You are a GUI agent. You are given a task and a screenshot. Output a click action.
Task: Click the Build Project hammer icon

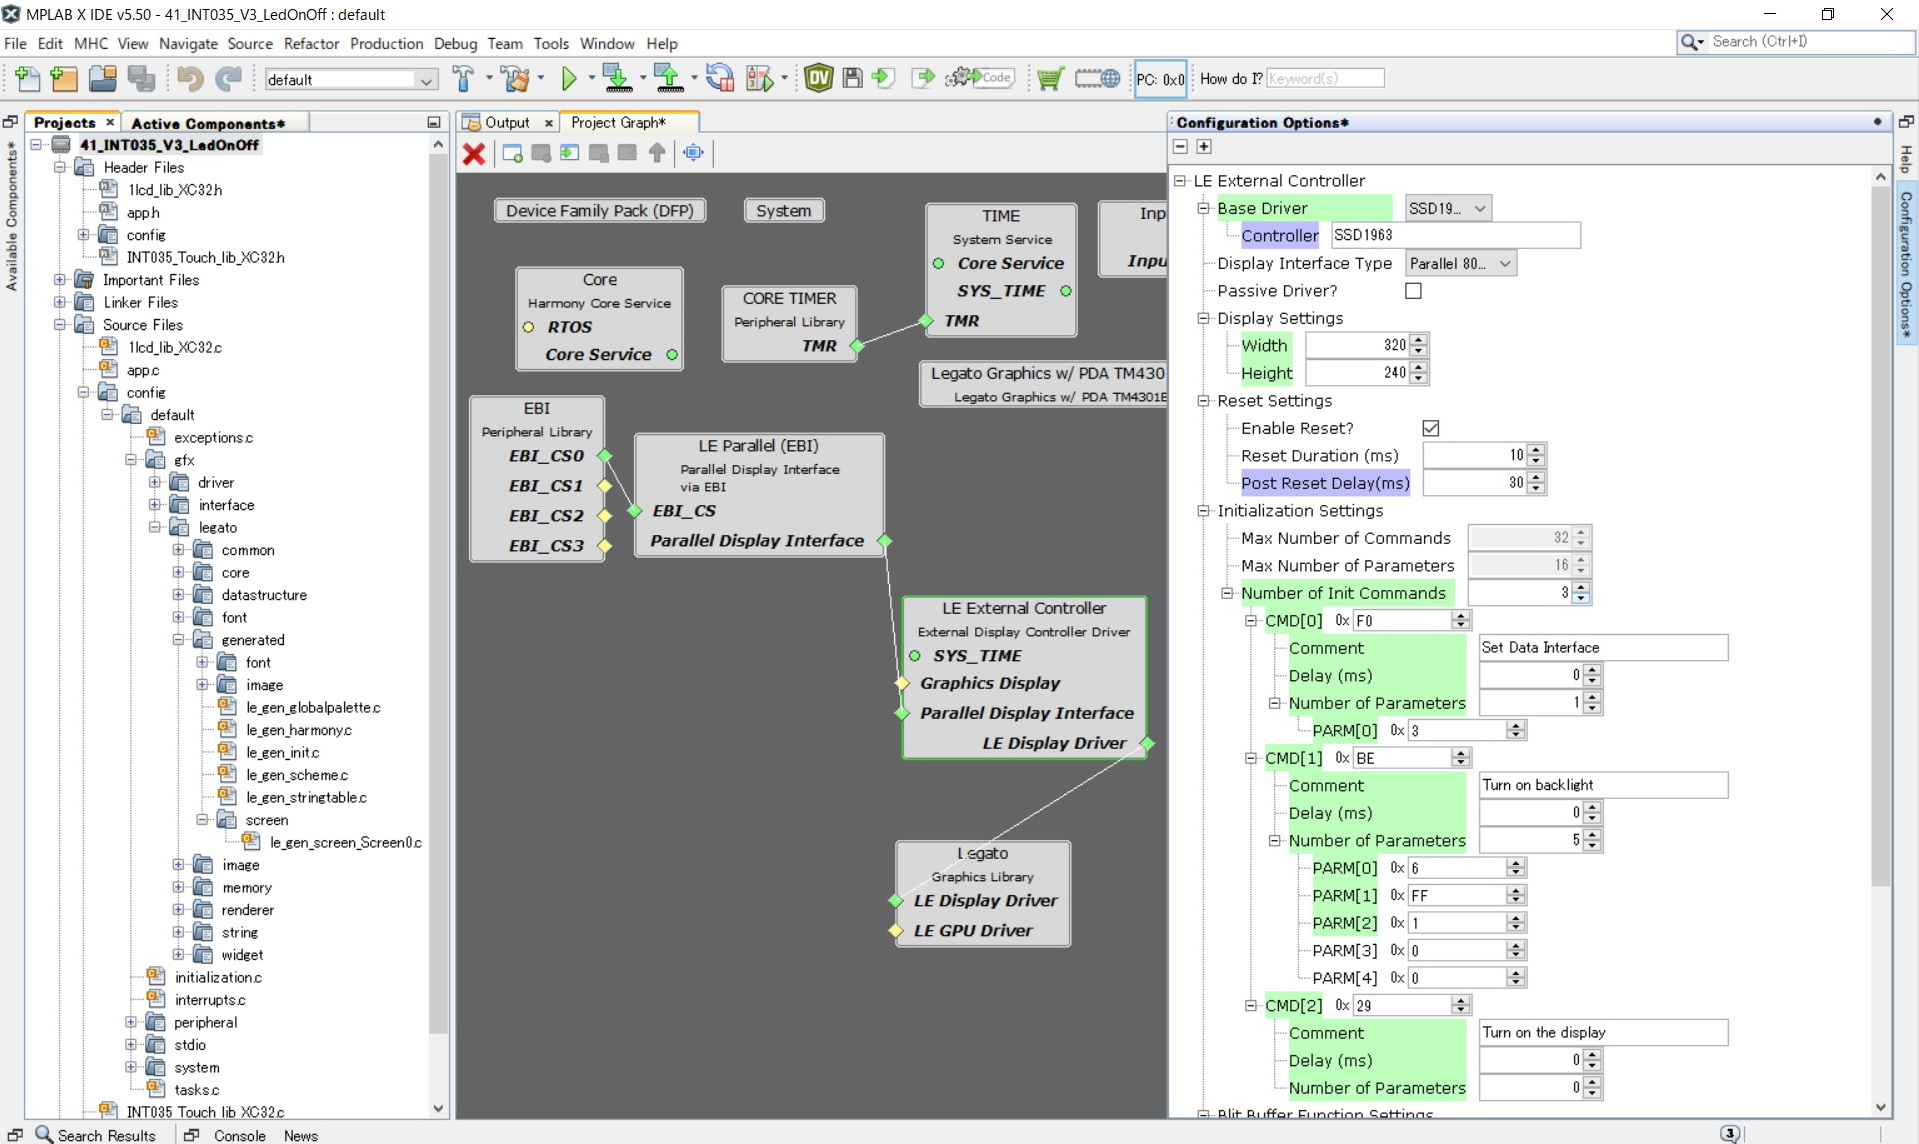tap(462, 78)
